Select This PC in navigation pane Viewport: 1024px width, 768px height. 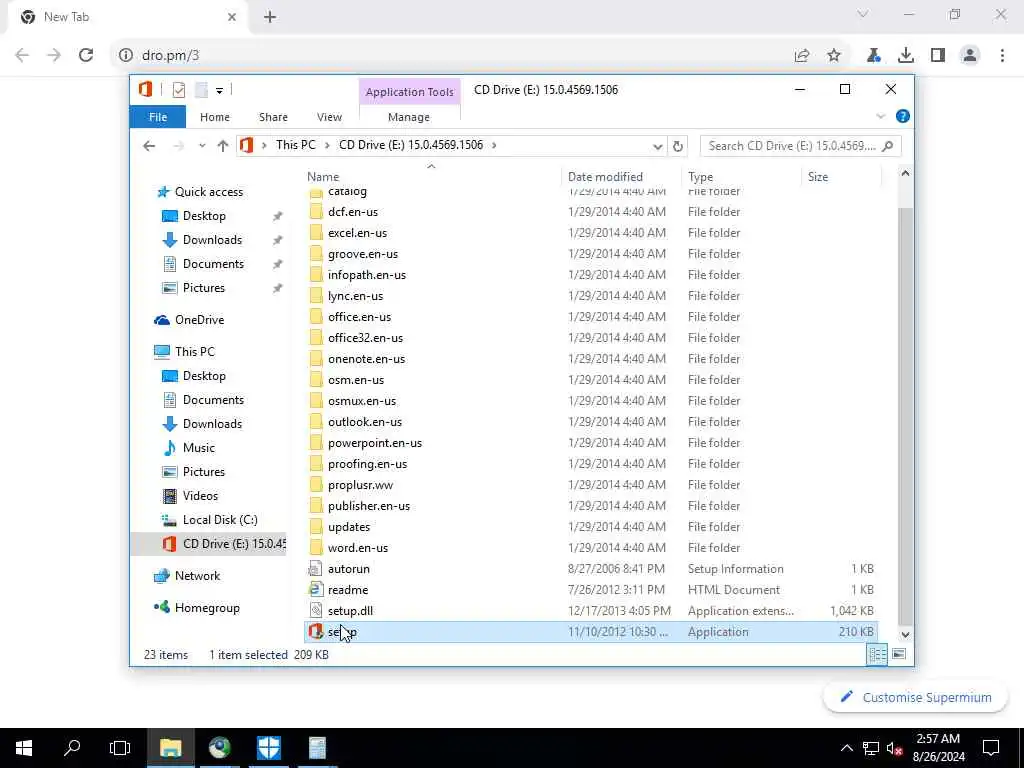coord(195,351)
